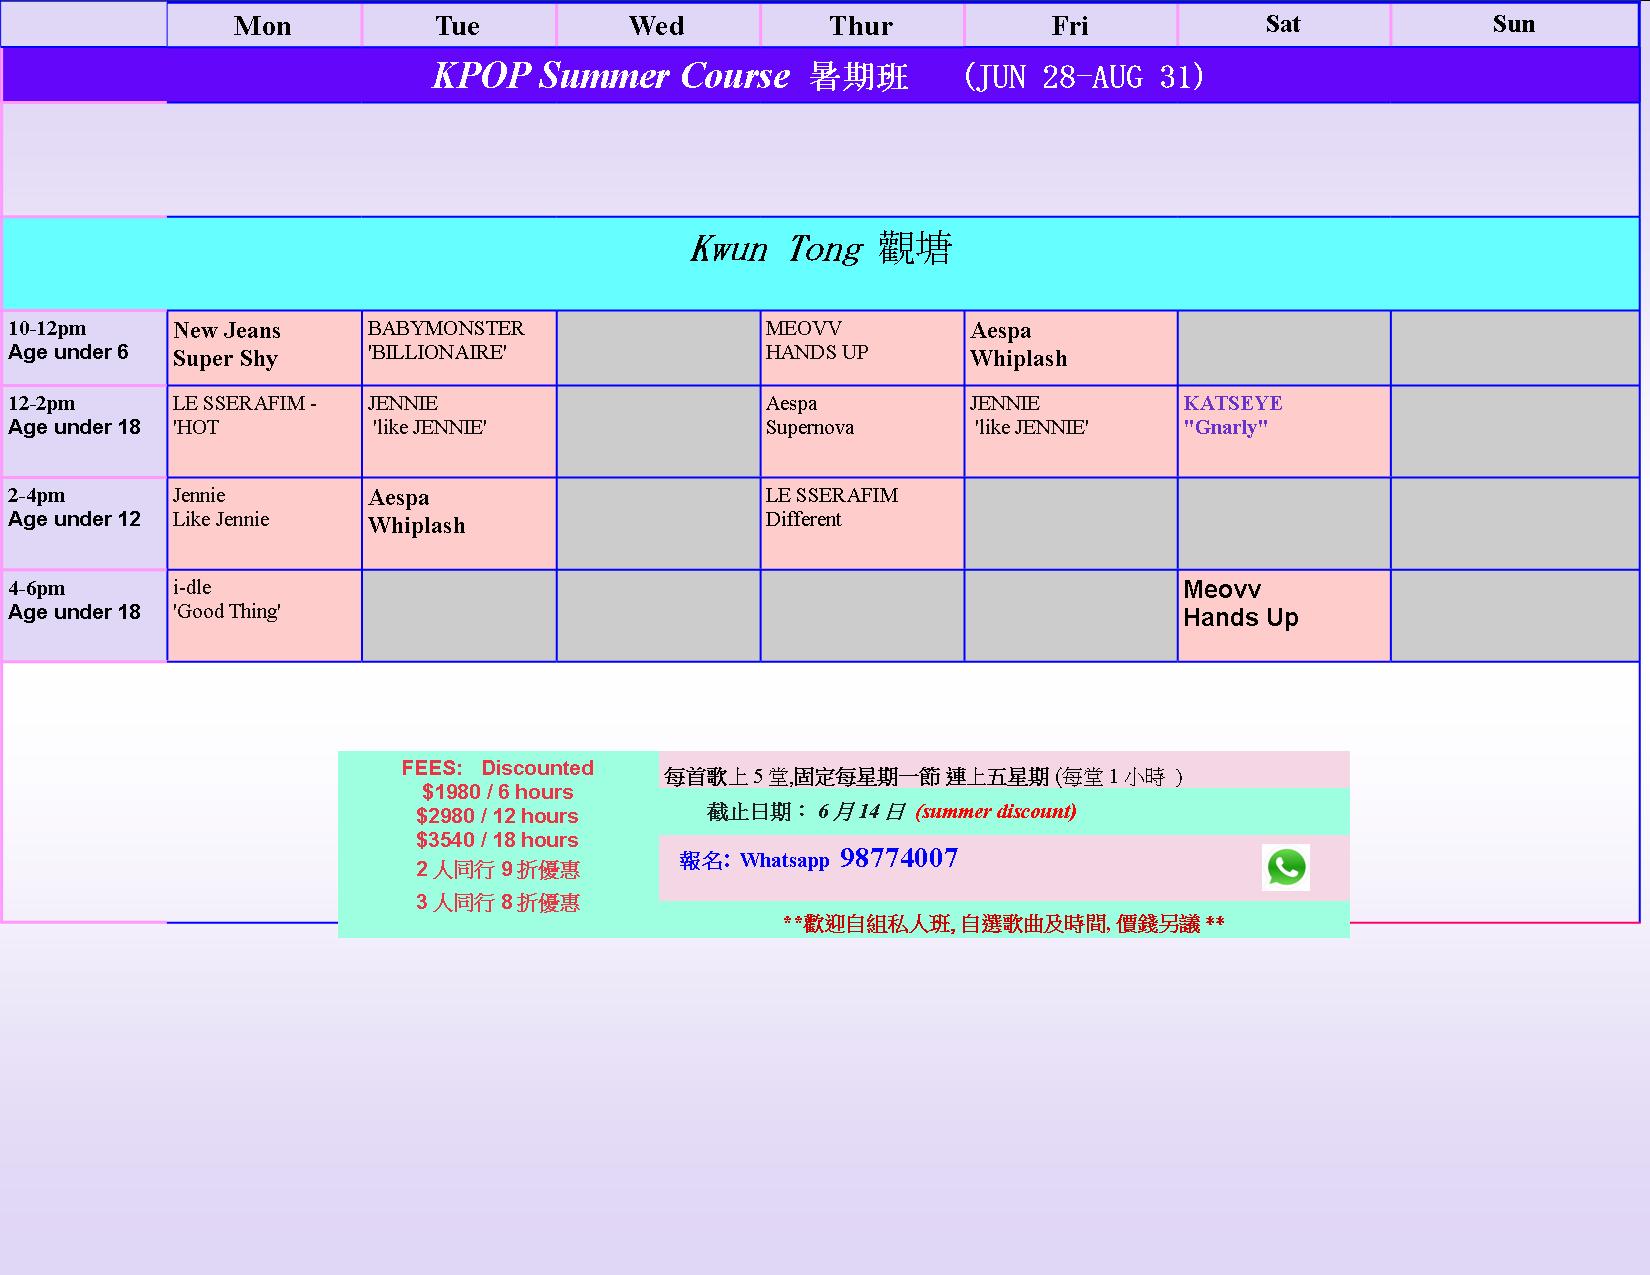The image size is (1650, 1275).
Task: Select LE SSERAFIM 'HOT' Monday cell
Action: 264,431
